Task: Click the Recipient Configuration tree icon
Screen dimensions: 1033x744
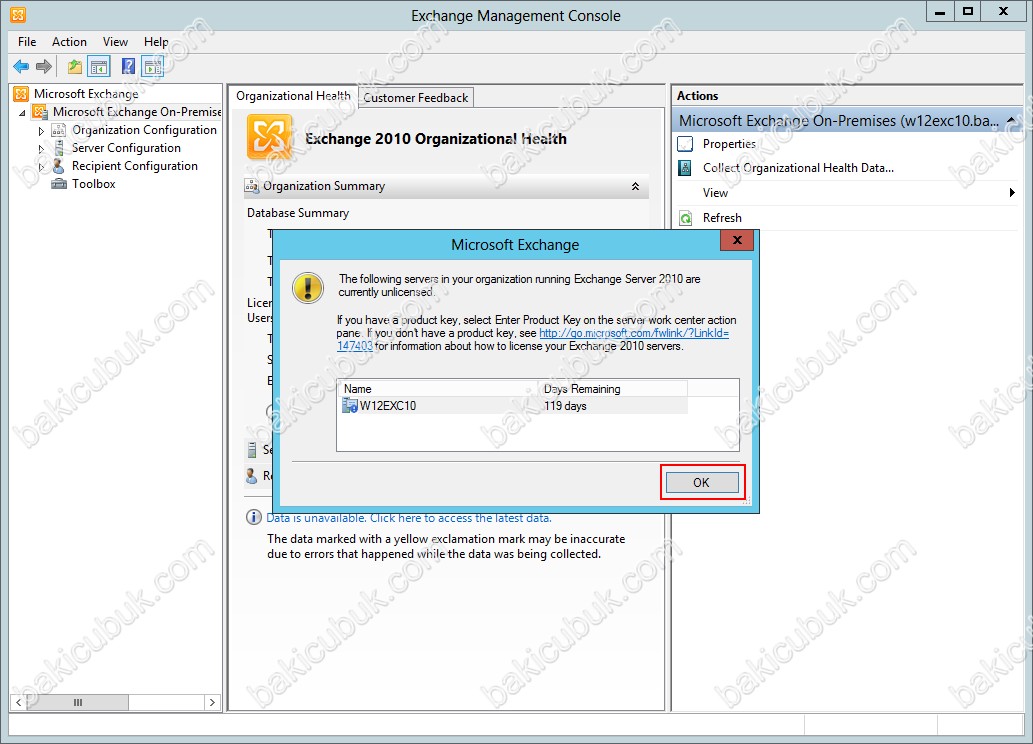Action: 58,165
